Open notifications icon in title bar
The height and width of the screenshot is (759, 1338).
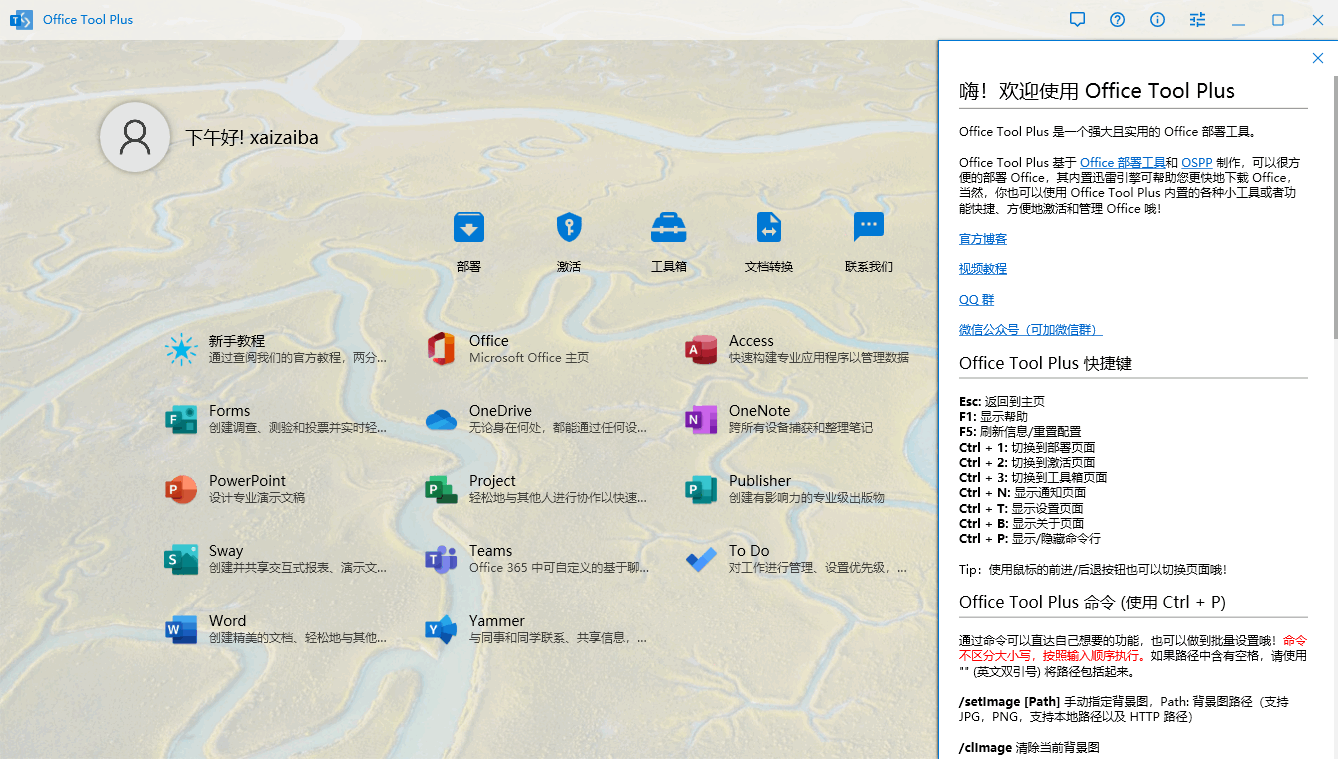coord(1077,19)
